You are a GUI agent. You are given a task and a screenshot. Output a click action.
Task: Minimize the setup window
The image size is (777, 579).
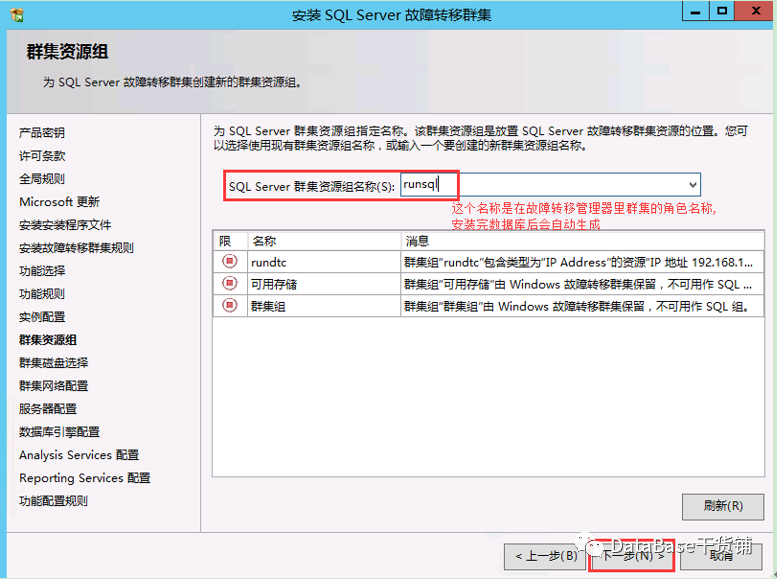pyautogui.click(x=696, y=12)
